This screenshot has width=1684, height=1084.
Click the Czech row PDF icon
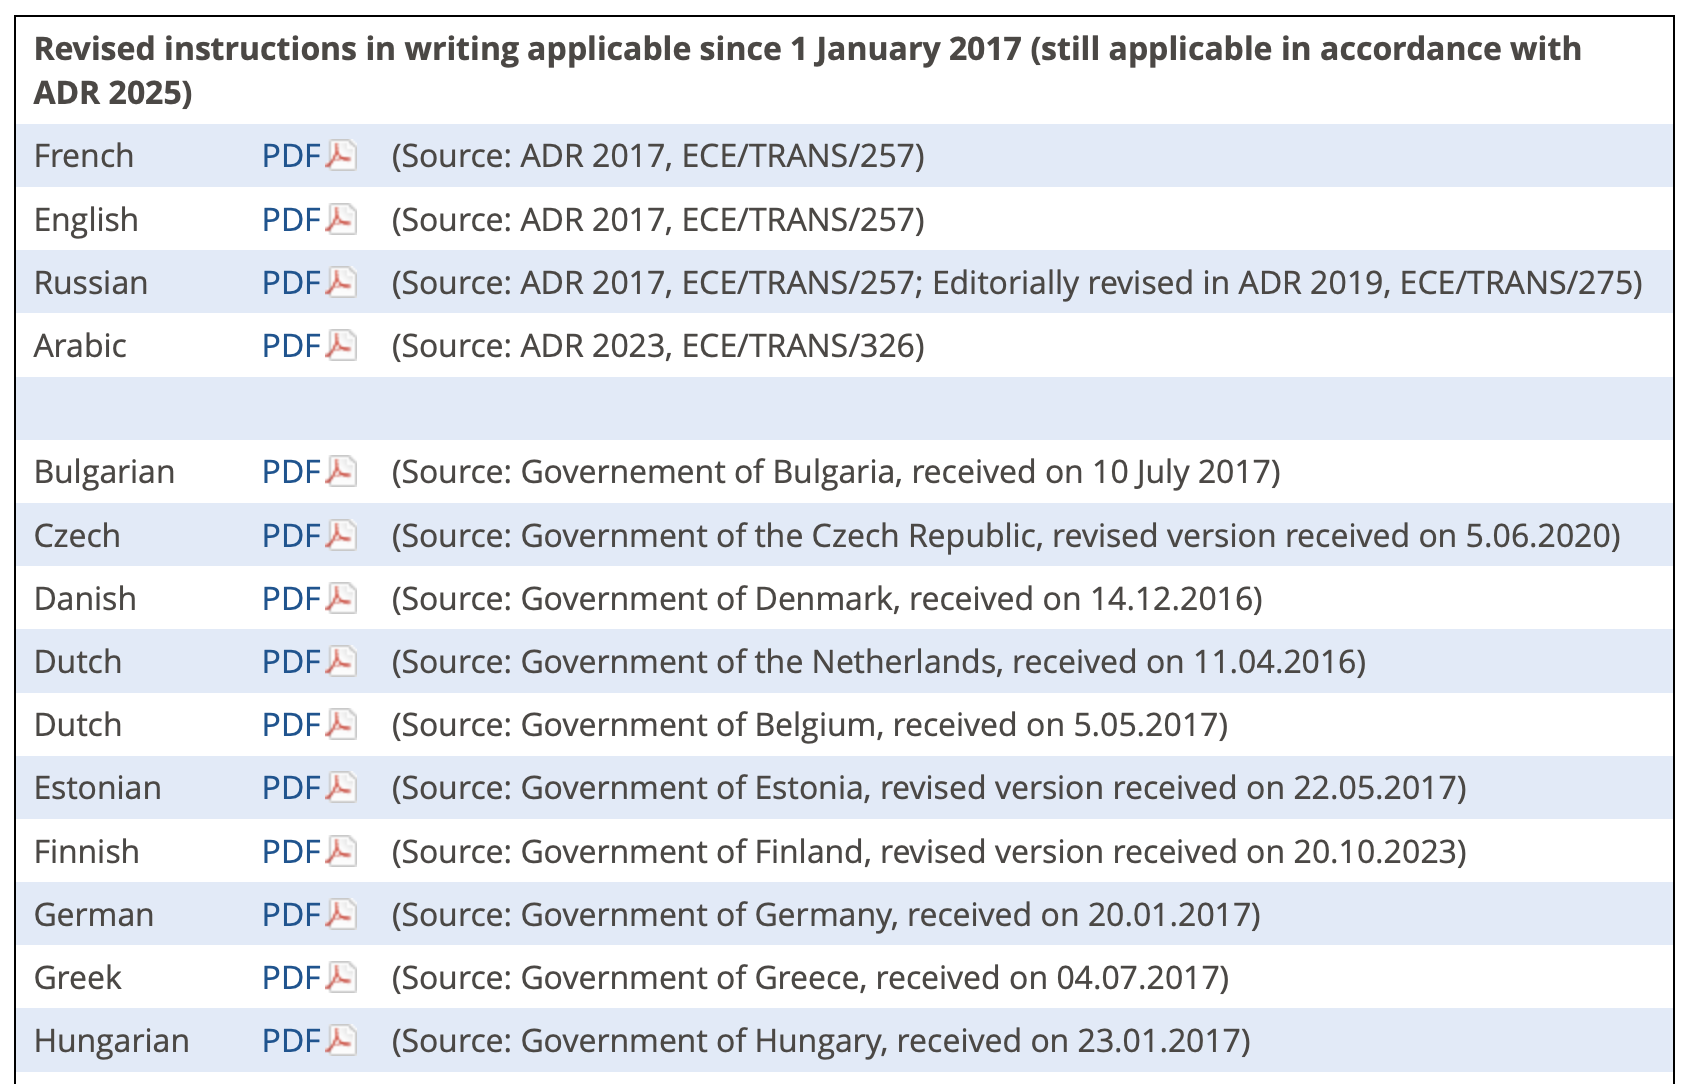(342, 536)
